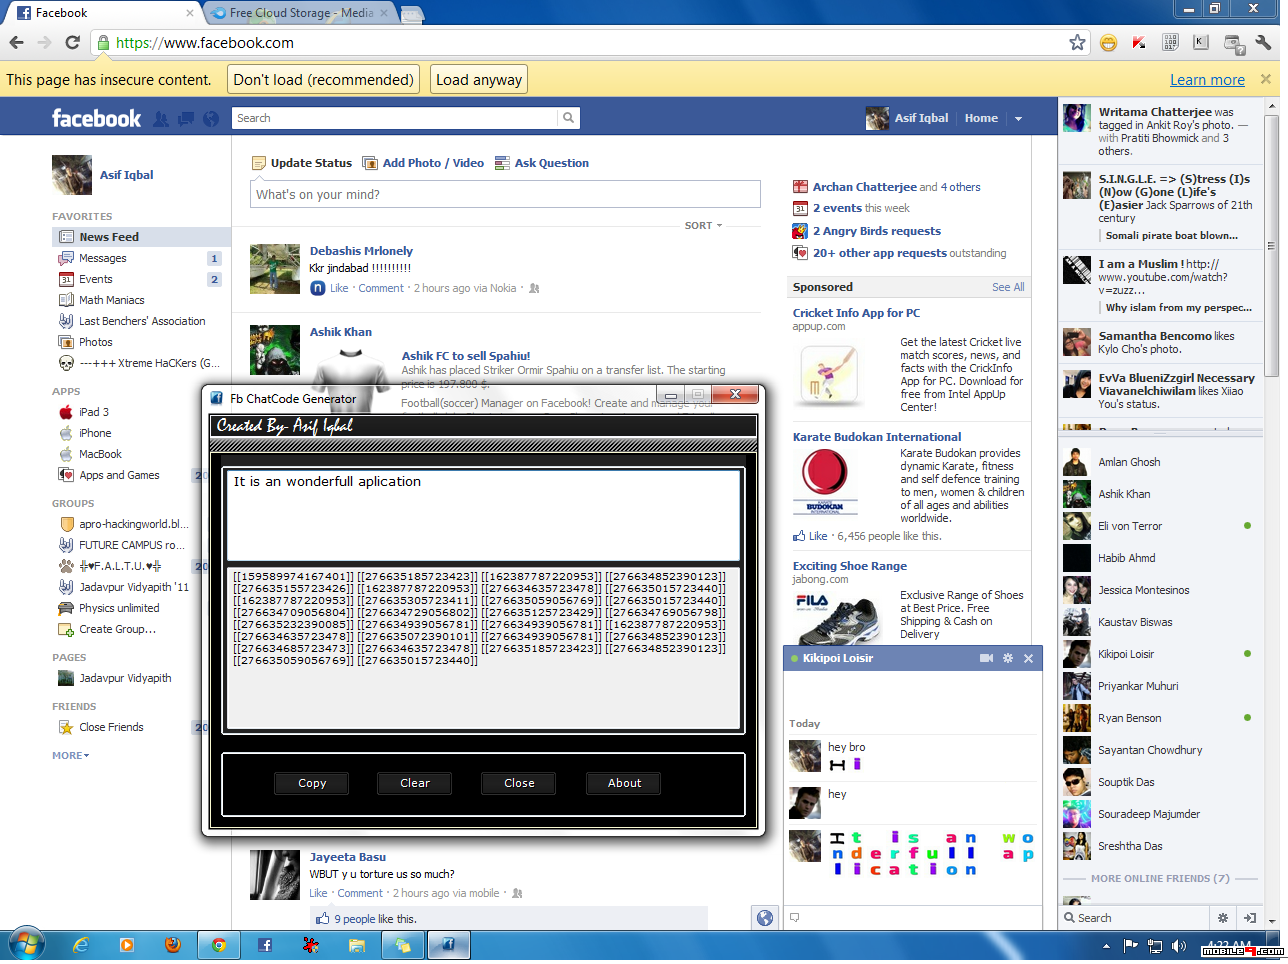Click the Facebook search field
Image resolution: width=1288 pixels, height=964 pixels.
click(x=395, y=118)
